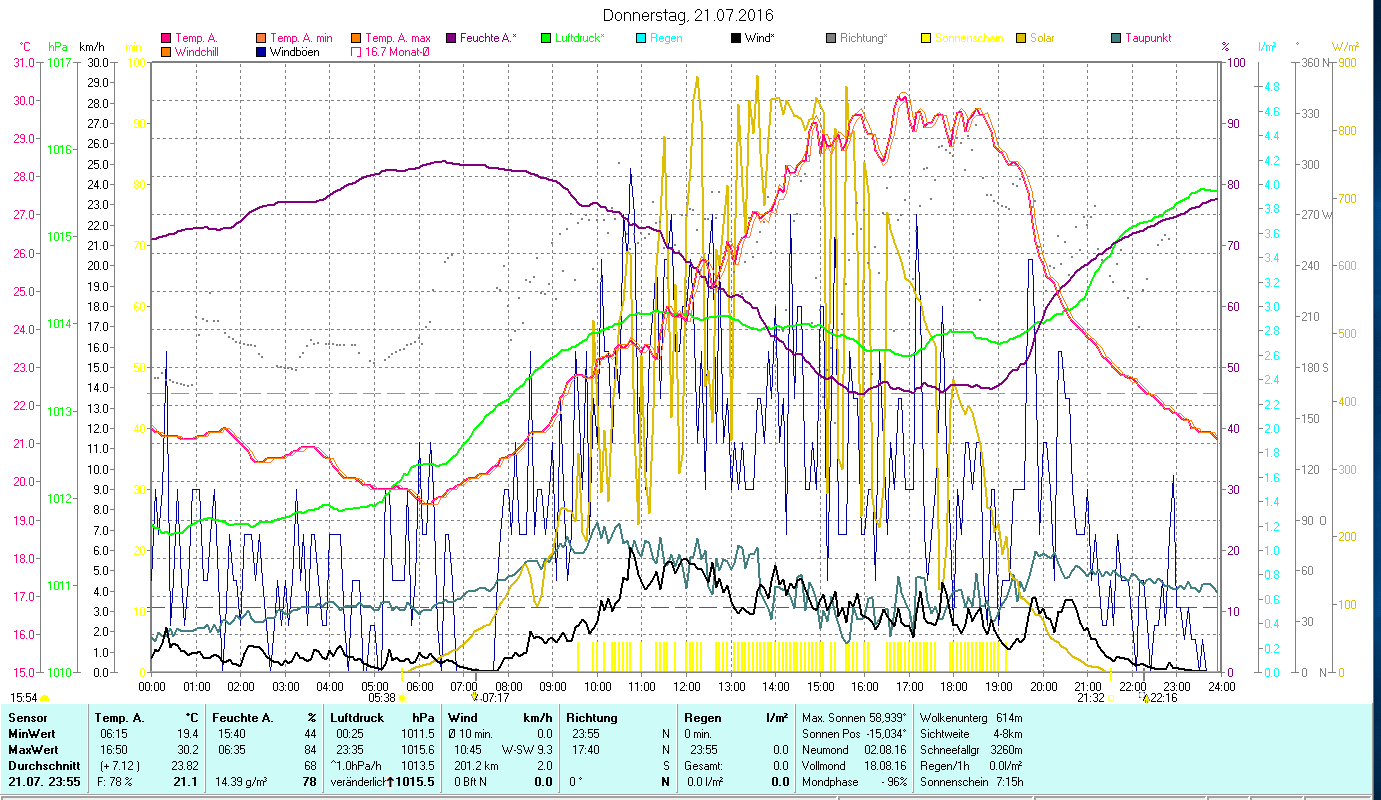Viewport: 1381px width, 800px height.
Task: Click the chart title Donnerstag, 21.07.2016
Action: pyautogui.click(x=689, y=15)
